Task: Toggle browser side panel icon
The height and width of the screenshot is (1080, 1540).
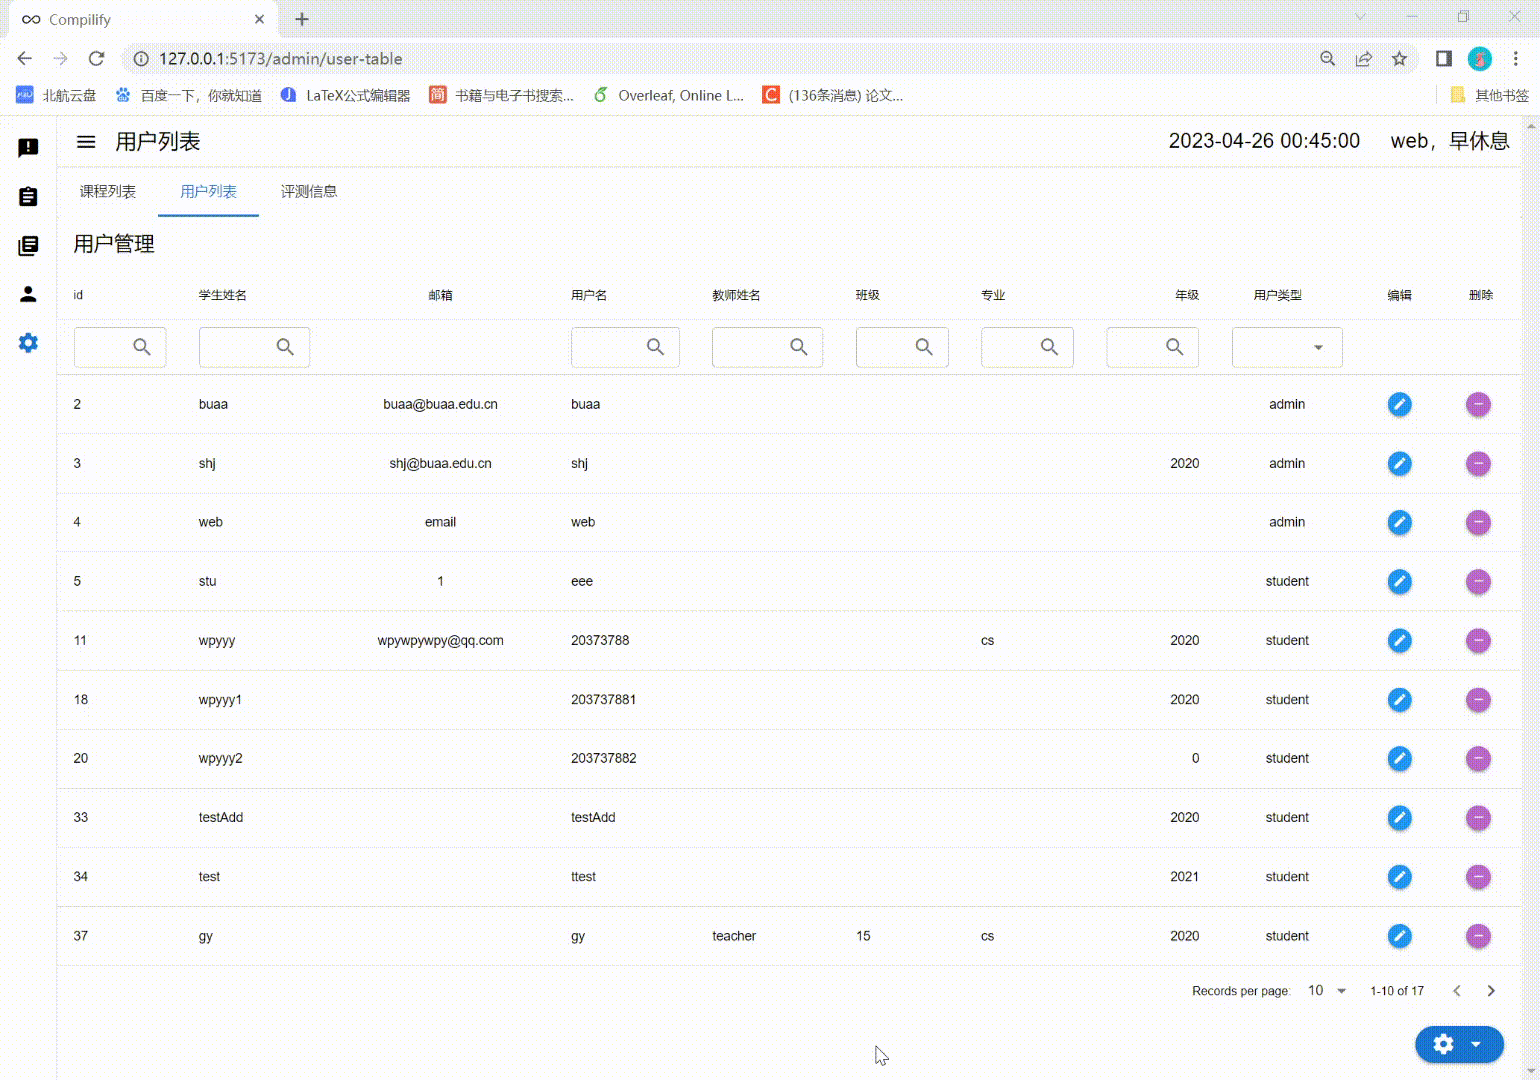Action: (x=1443, y=59)
